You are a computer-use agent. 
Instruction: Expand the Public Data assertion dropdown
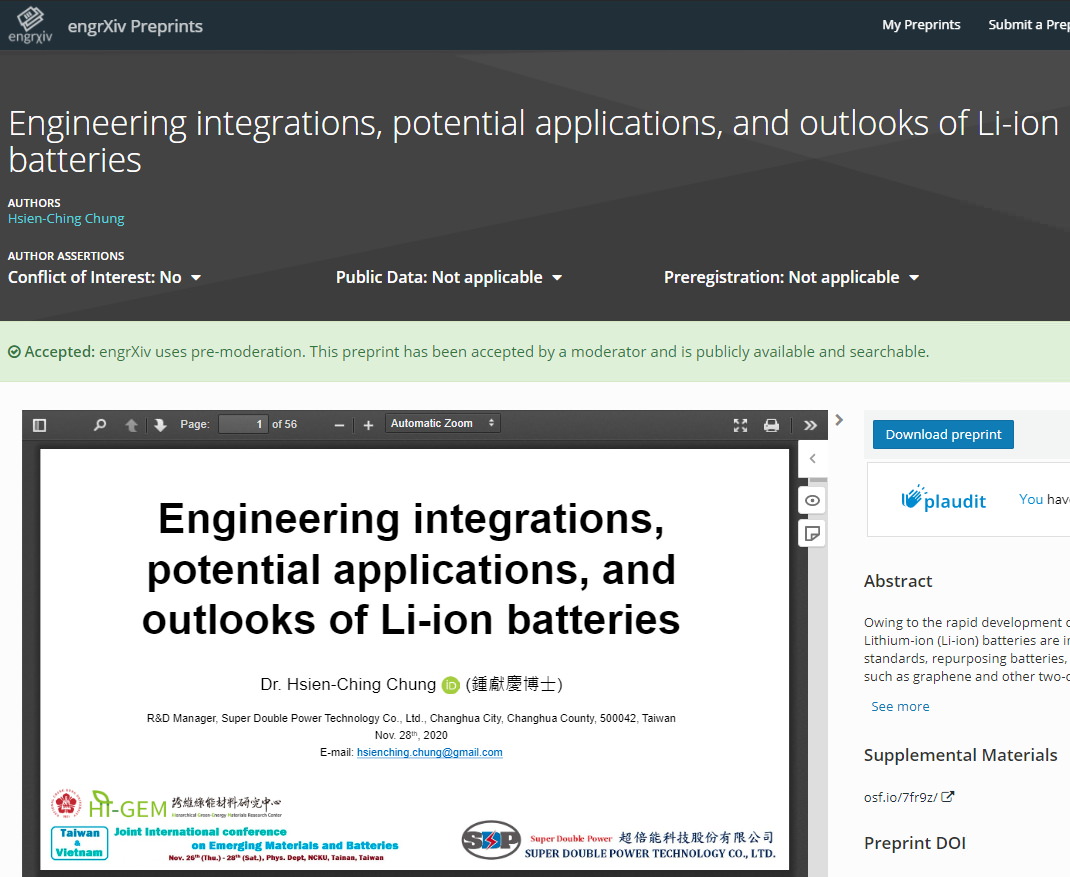point(448,278)
